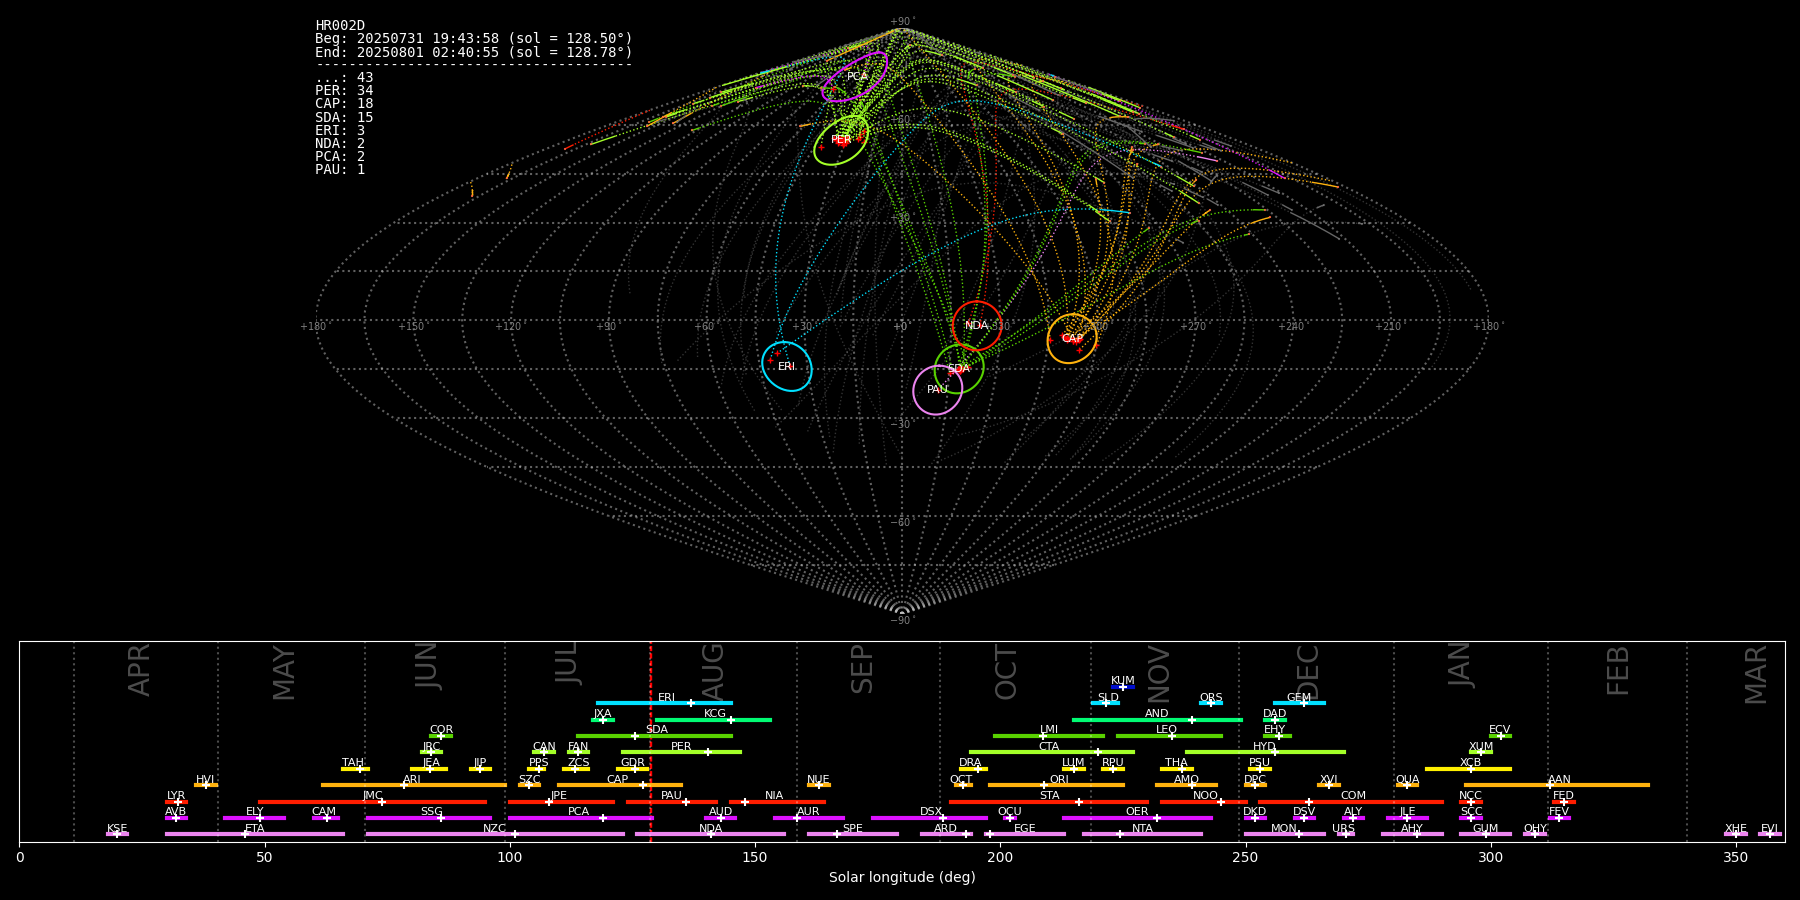Click the End: 20250801 02:40:55 timestamp line
Viewport: 1800px width, 900px height.
point(474,52)
